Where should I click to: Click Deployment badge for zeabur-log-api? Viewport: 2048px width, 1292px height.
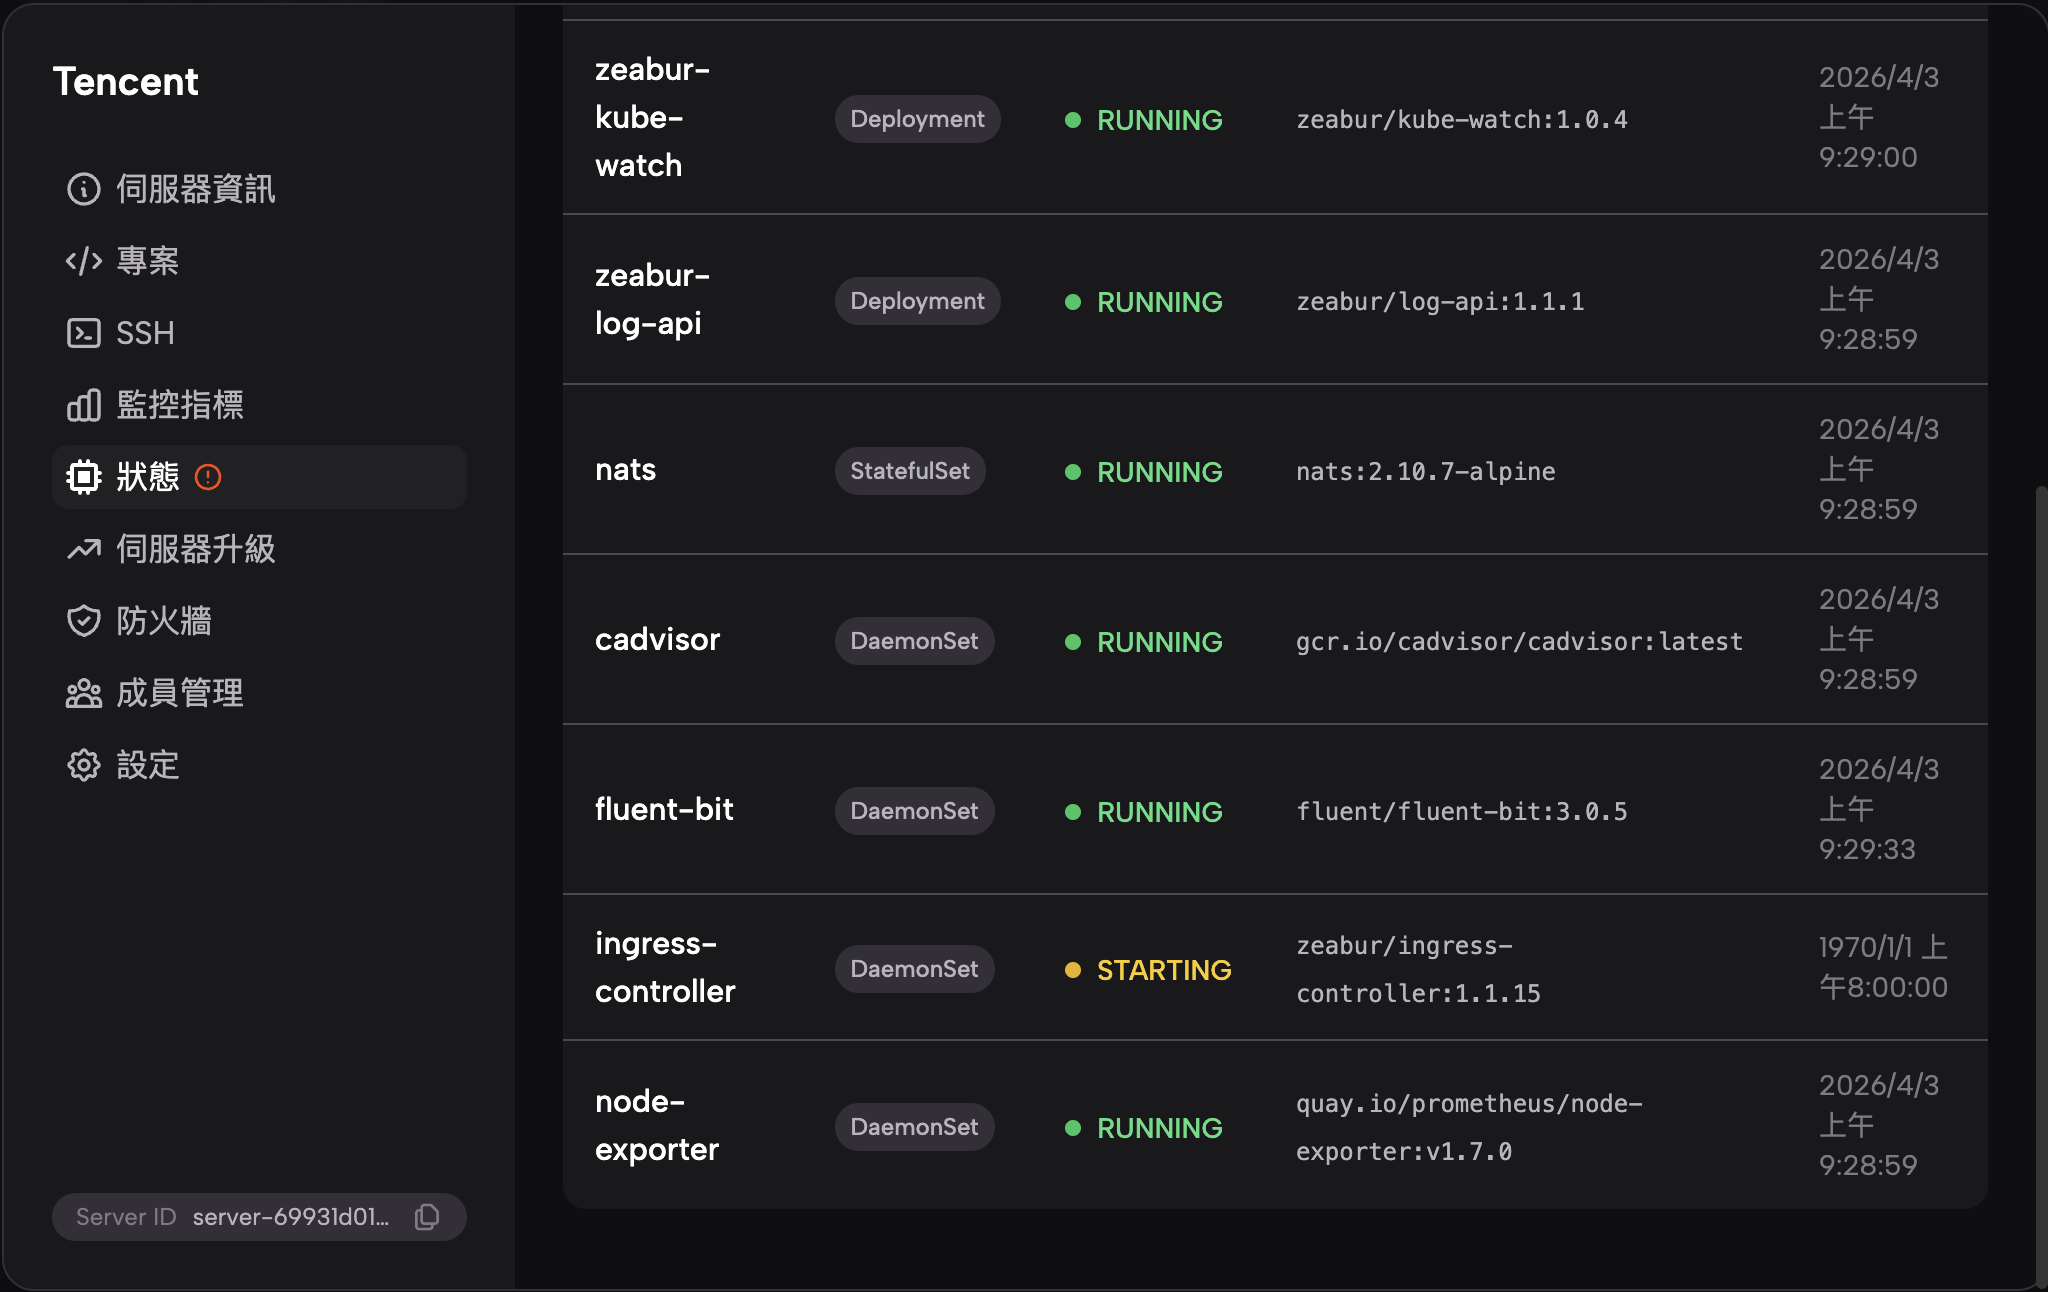[917, 301]
